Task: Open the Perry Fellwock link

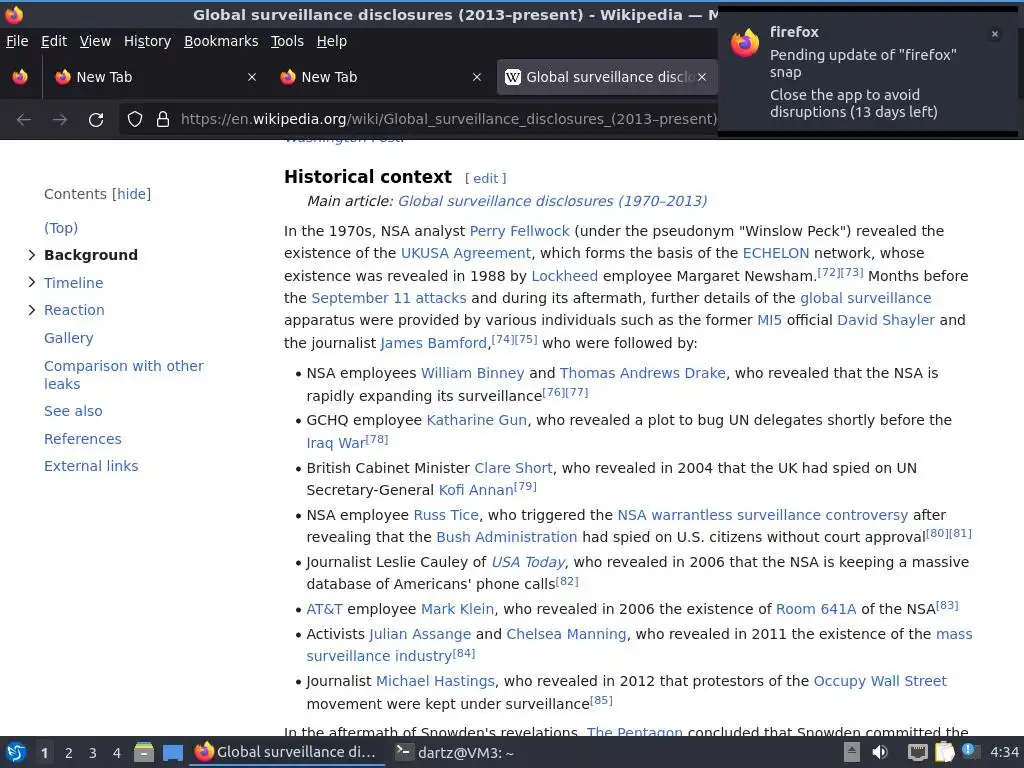Action: pyautogui.click(x=519, y=231)
